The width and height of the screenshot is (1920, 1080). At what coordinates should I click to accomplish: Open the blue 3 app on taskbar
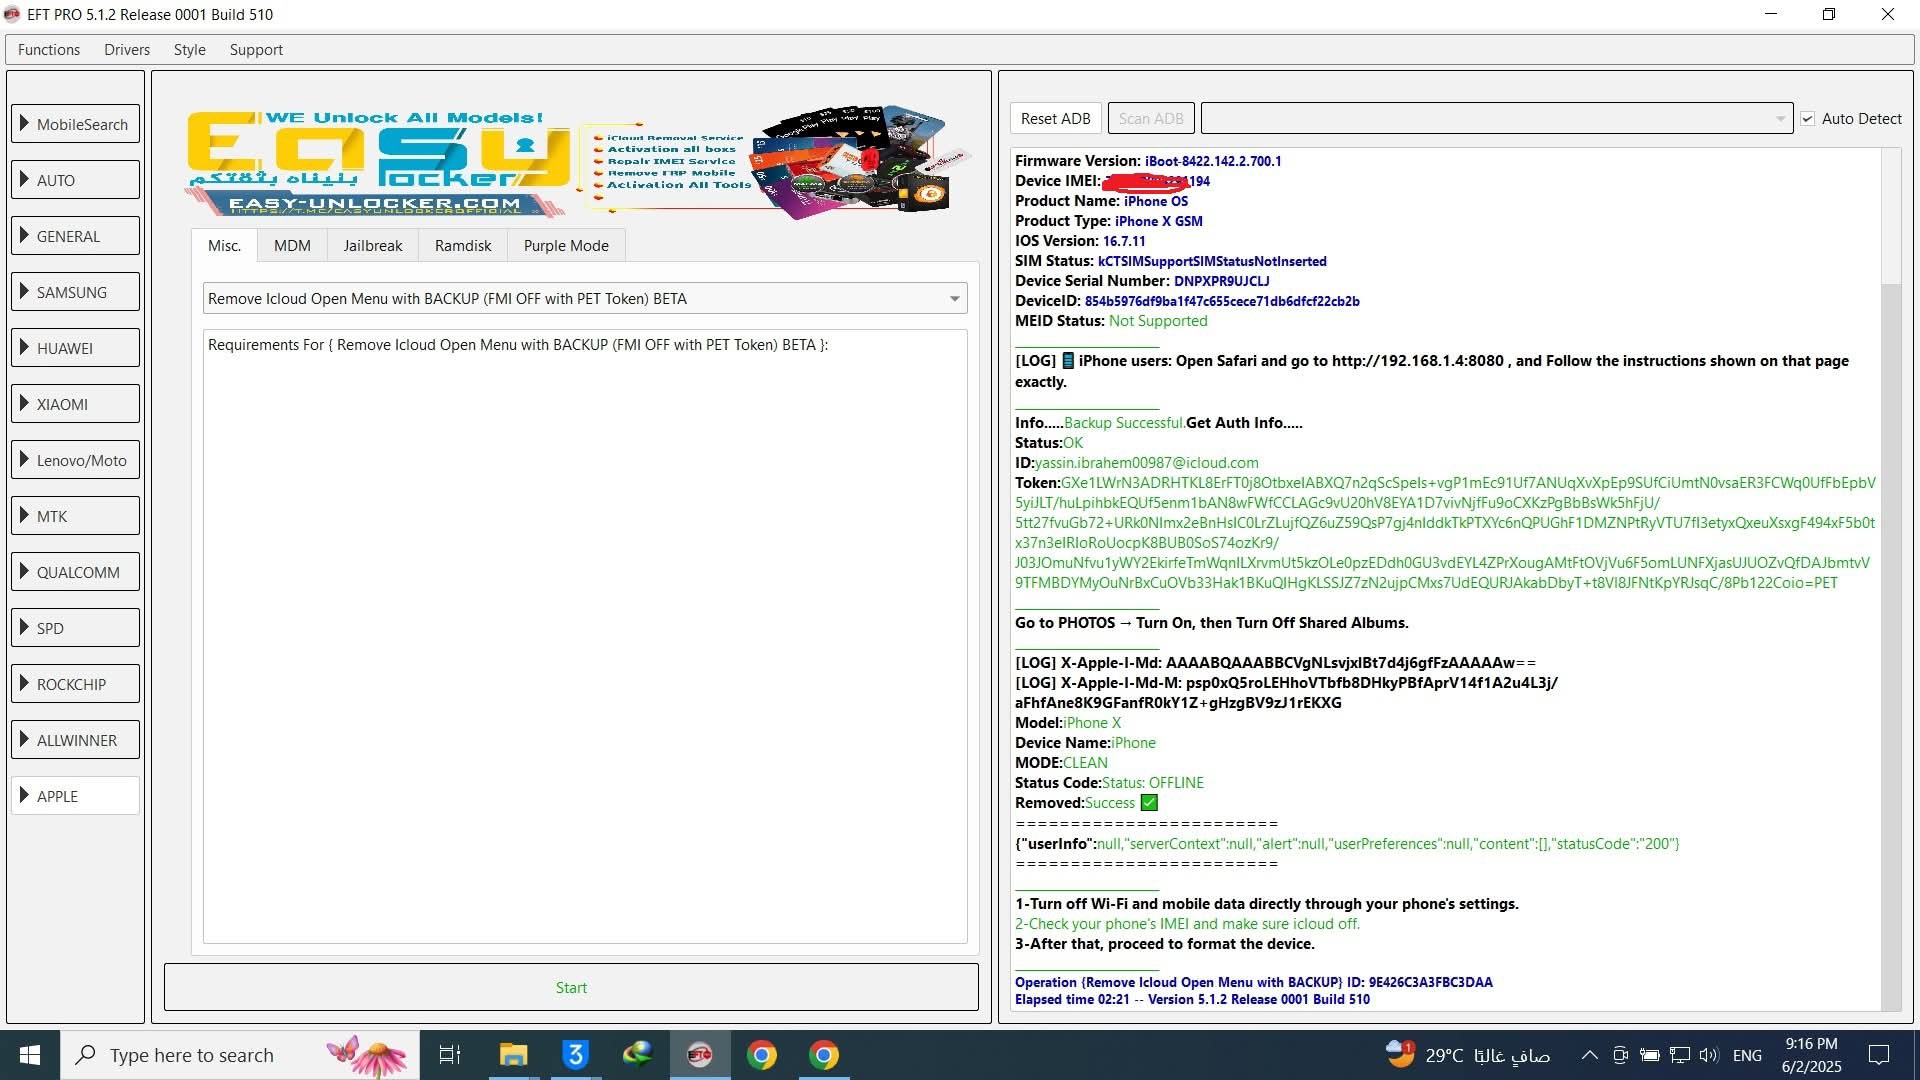575,1055
